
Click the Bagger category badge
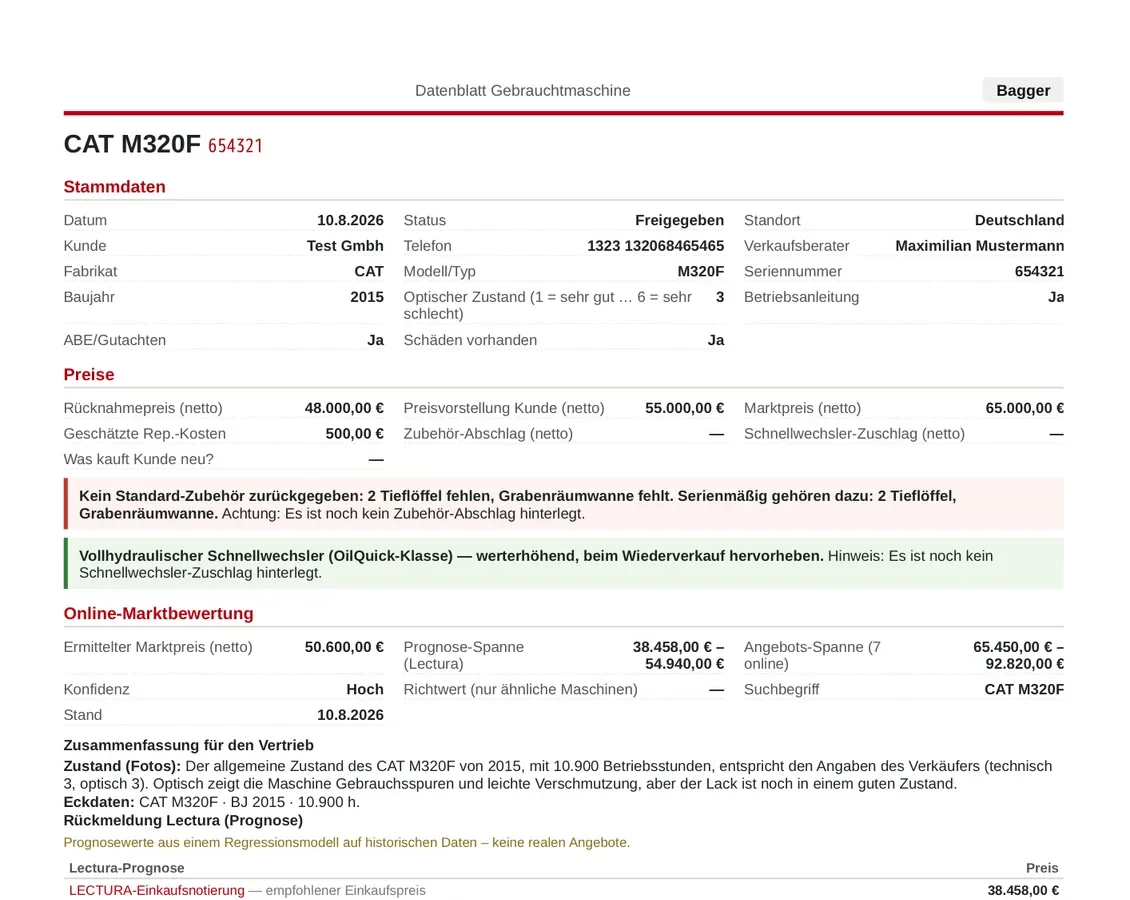(1023, 91)
